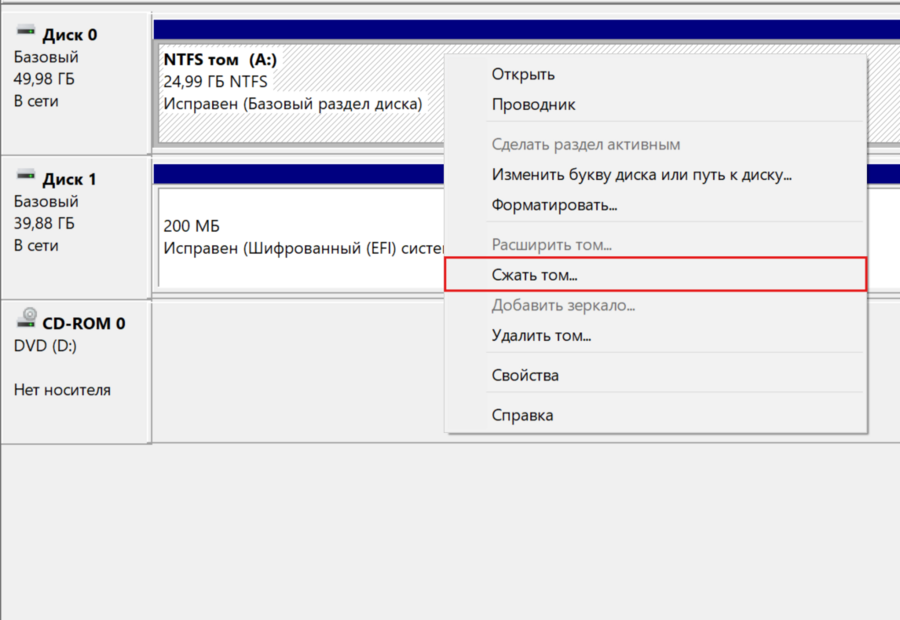The height and width of the screenshot is (620, 900).
Task: Choose the highlighted Сжать том... option
Action: (x=535, y=274)
